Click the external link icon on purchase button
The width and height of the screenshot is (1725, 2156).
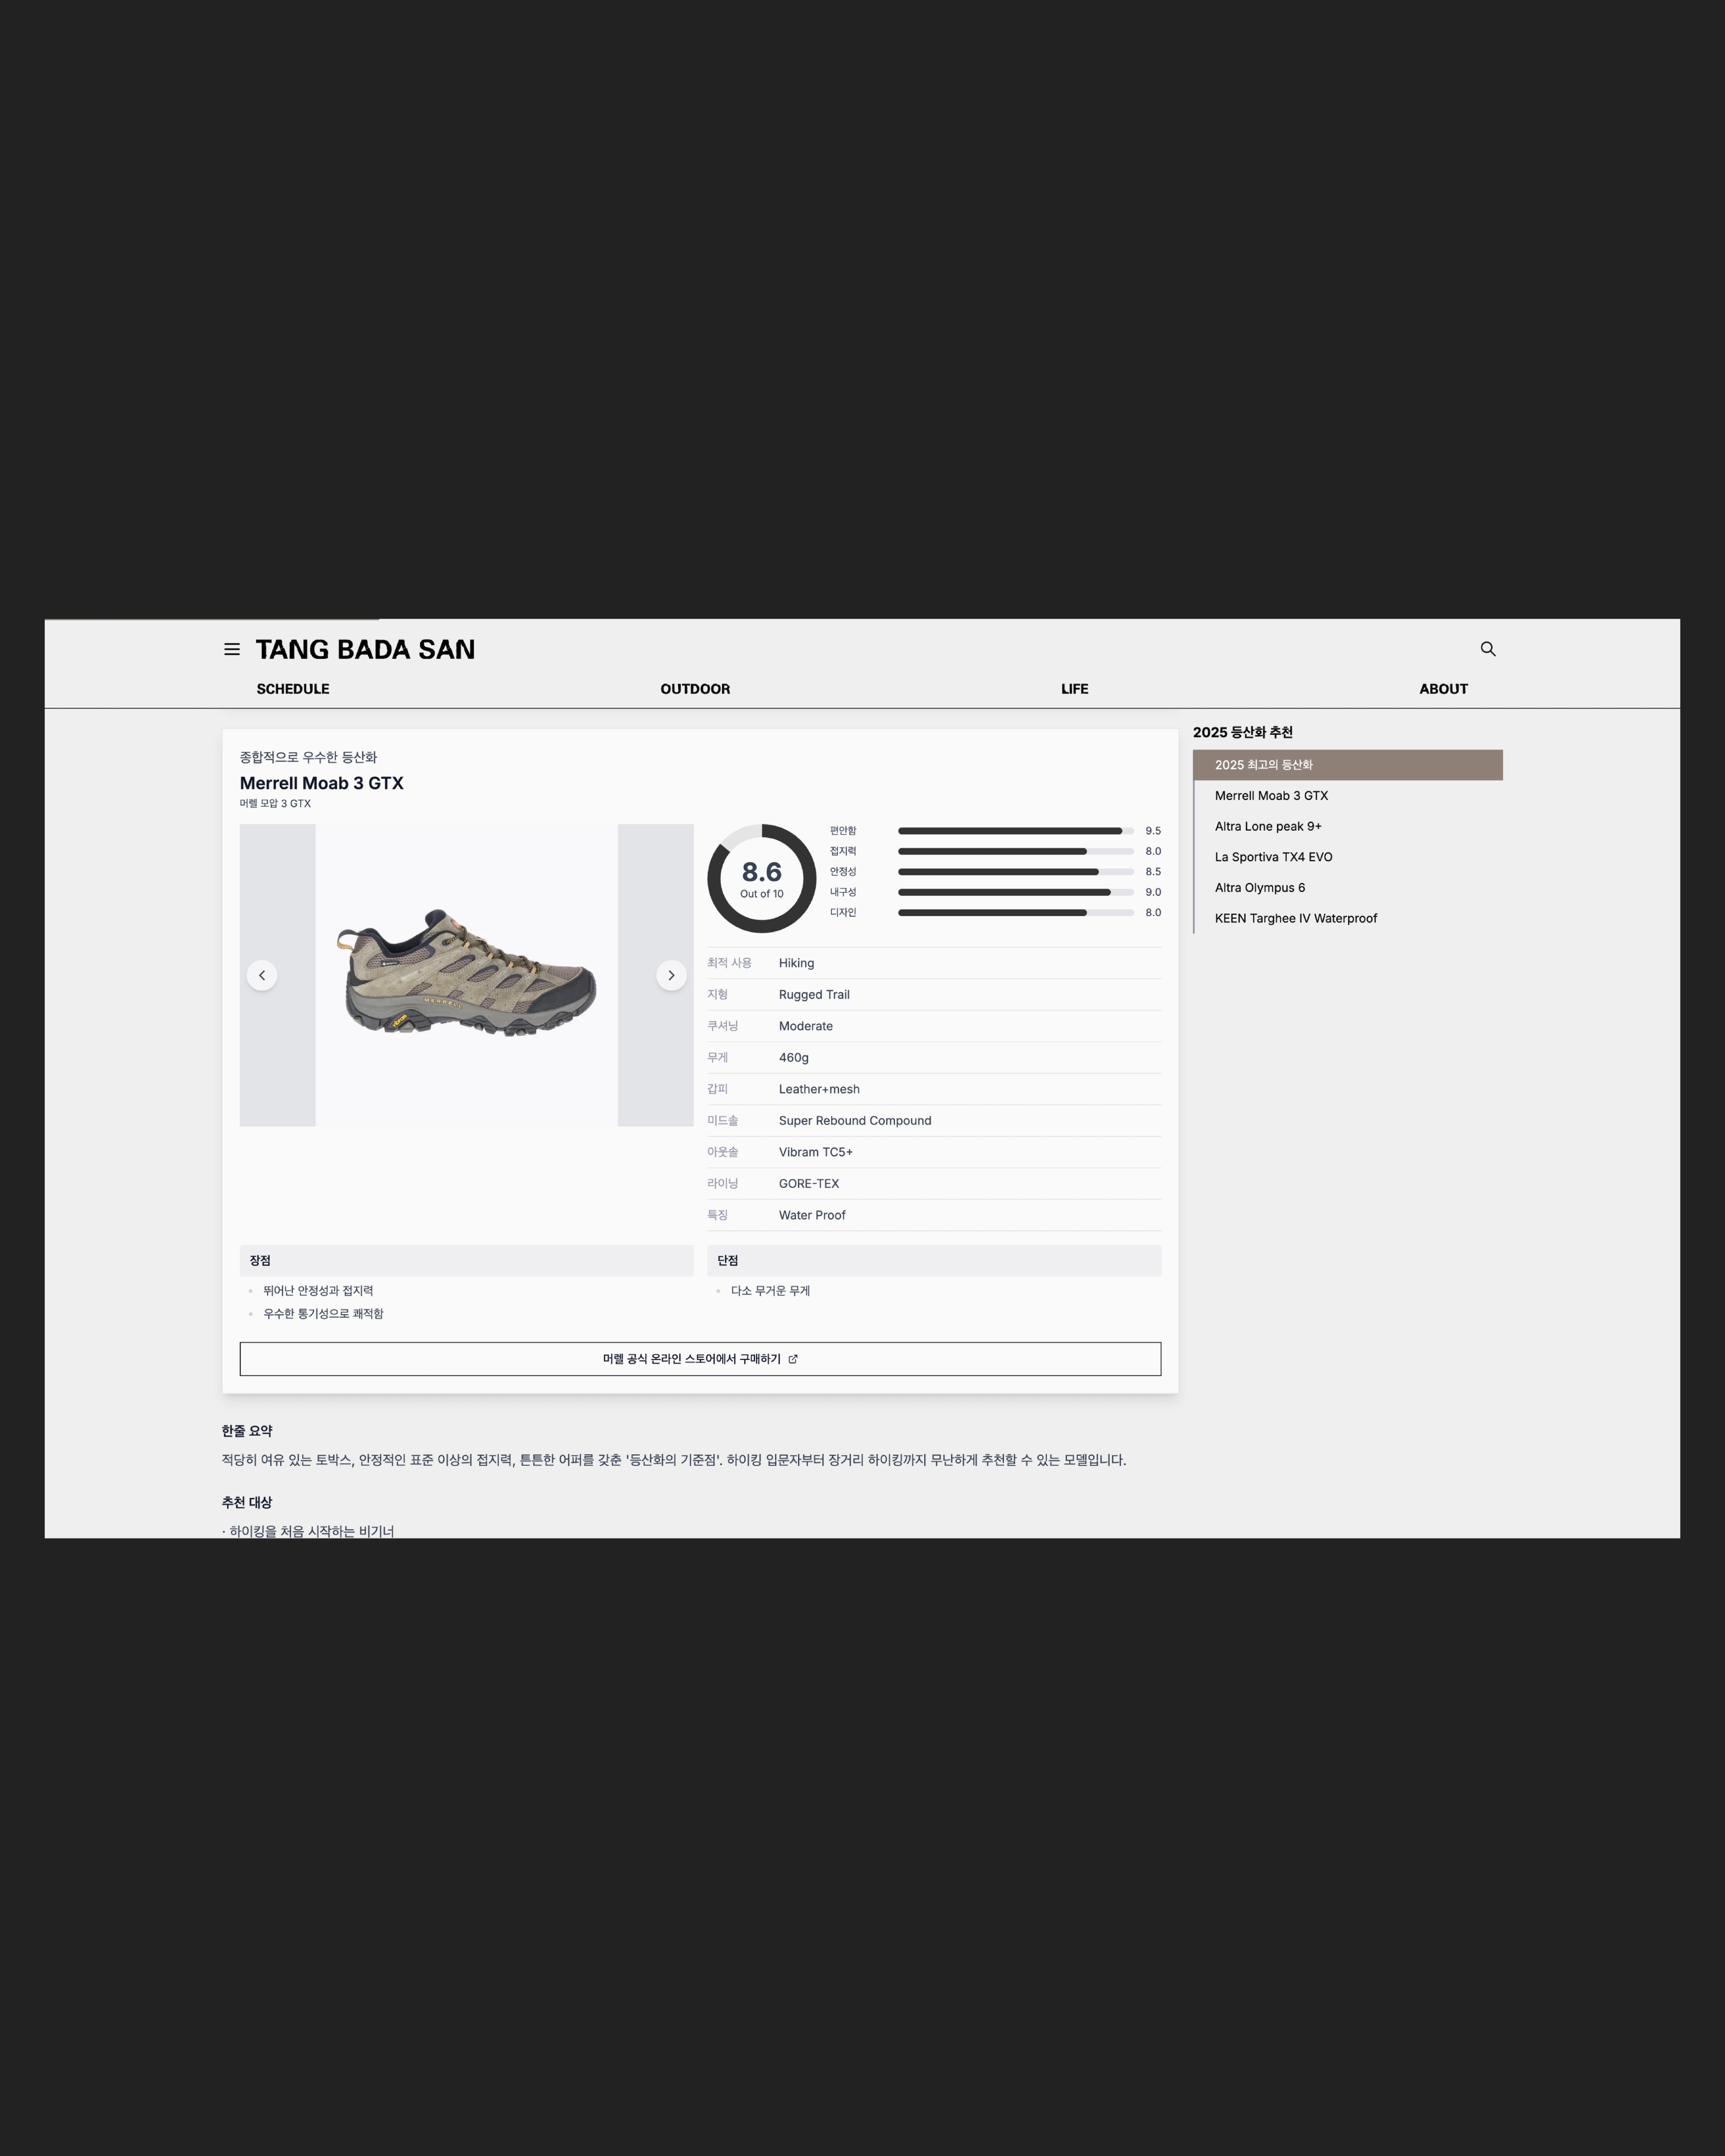[x=793, y=1359]
